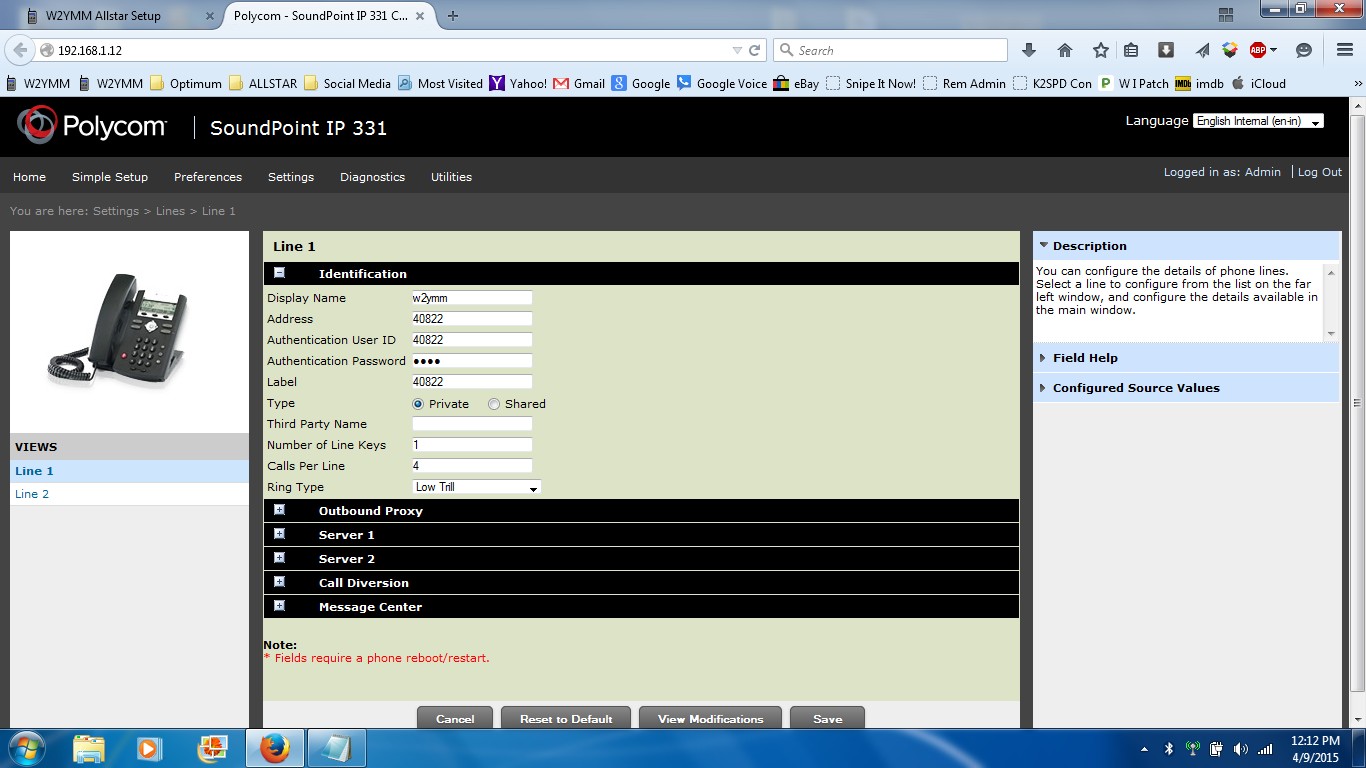Open the Diagnostics menu
Viewport: 1366px width, 768px height.
[x=372, y=177]
